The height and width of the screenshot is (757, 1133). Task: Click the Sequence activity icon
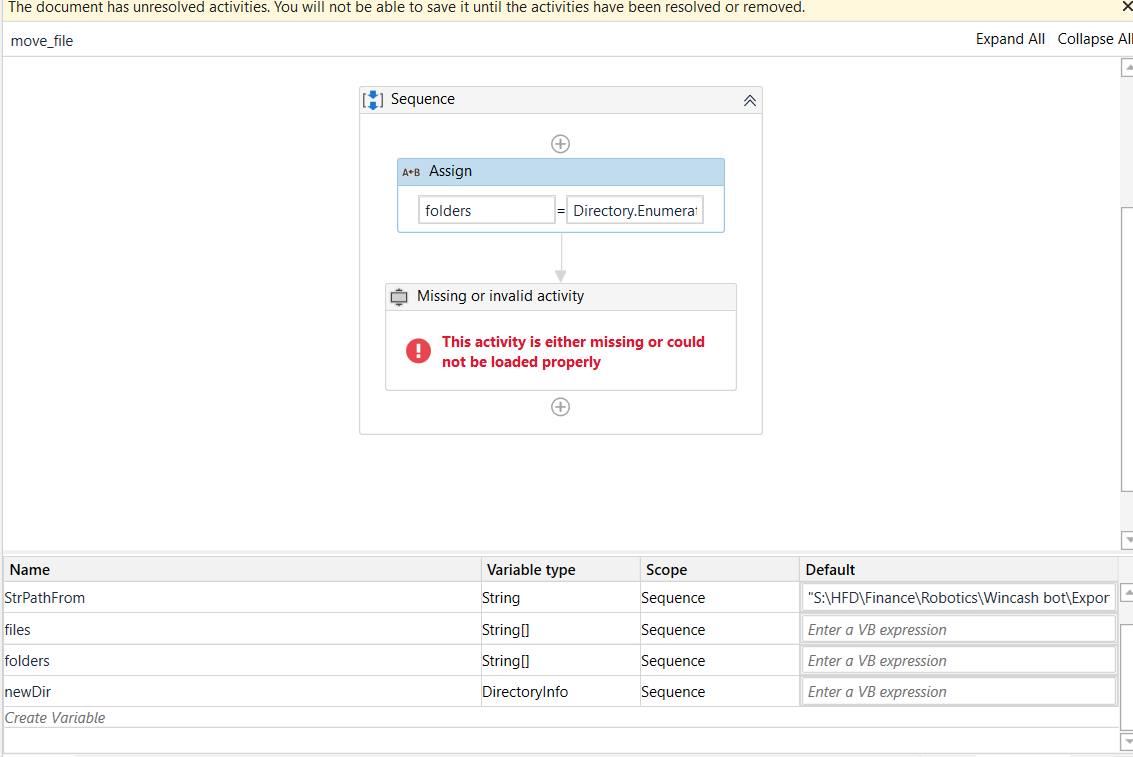pos(373,100)
